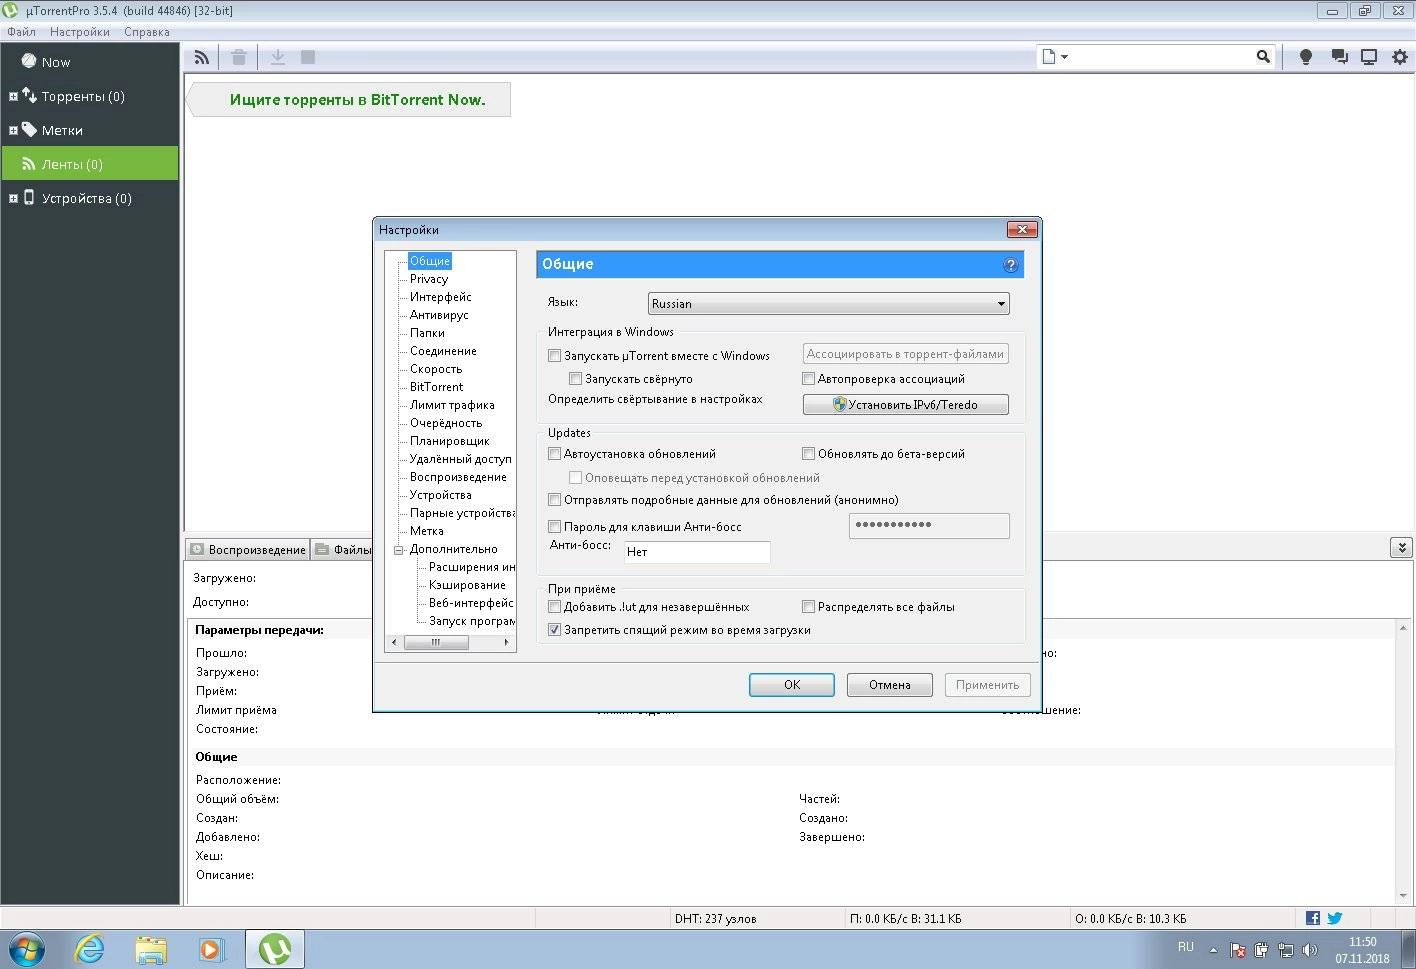Viewport: 1416px width, 969px height.
Task: Click OK button in Настройки dialog
Action: (792, 685)
